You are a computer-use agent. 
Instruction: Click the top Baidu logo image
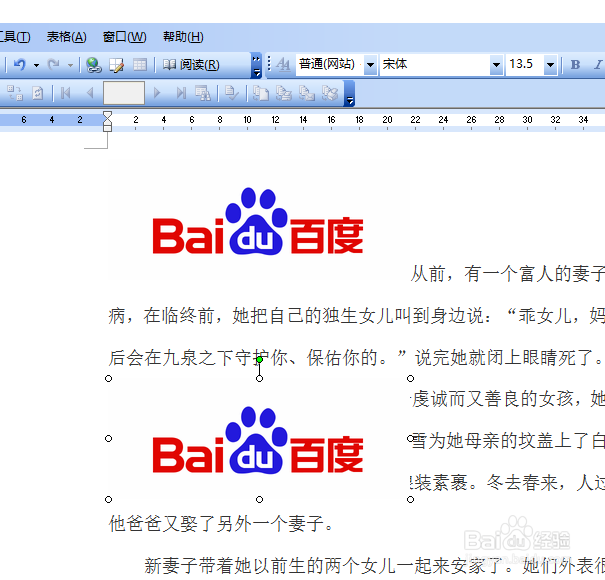click(258, 221)
